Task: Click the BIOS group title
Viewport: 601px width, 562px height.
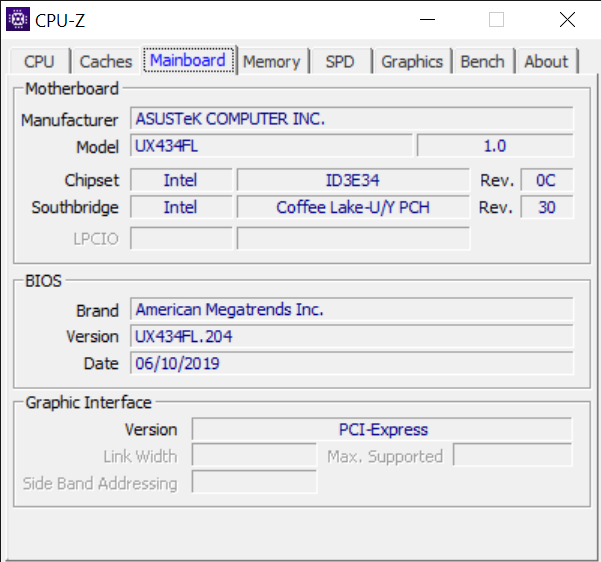Action: 43,281
